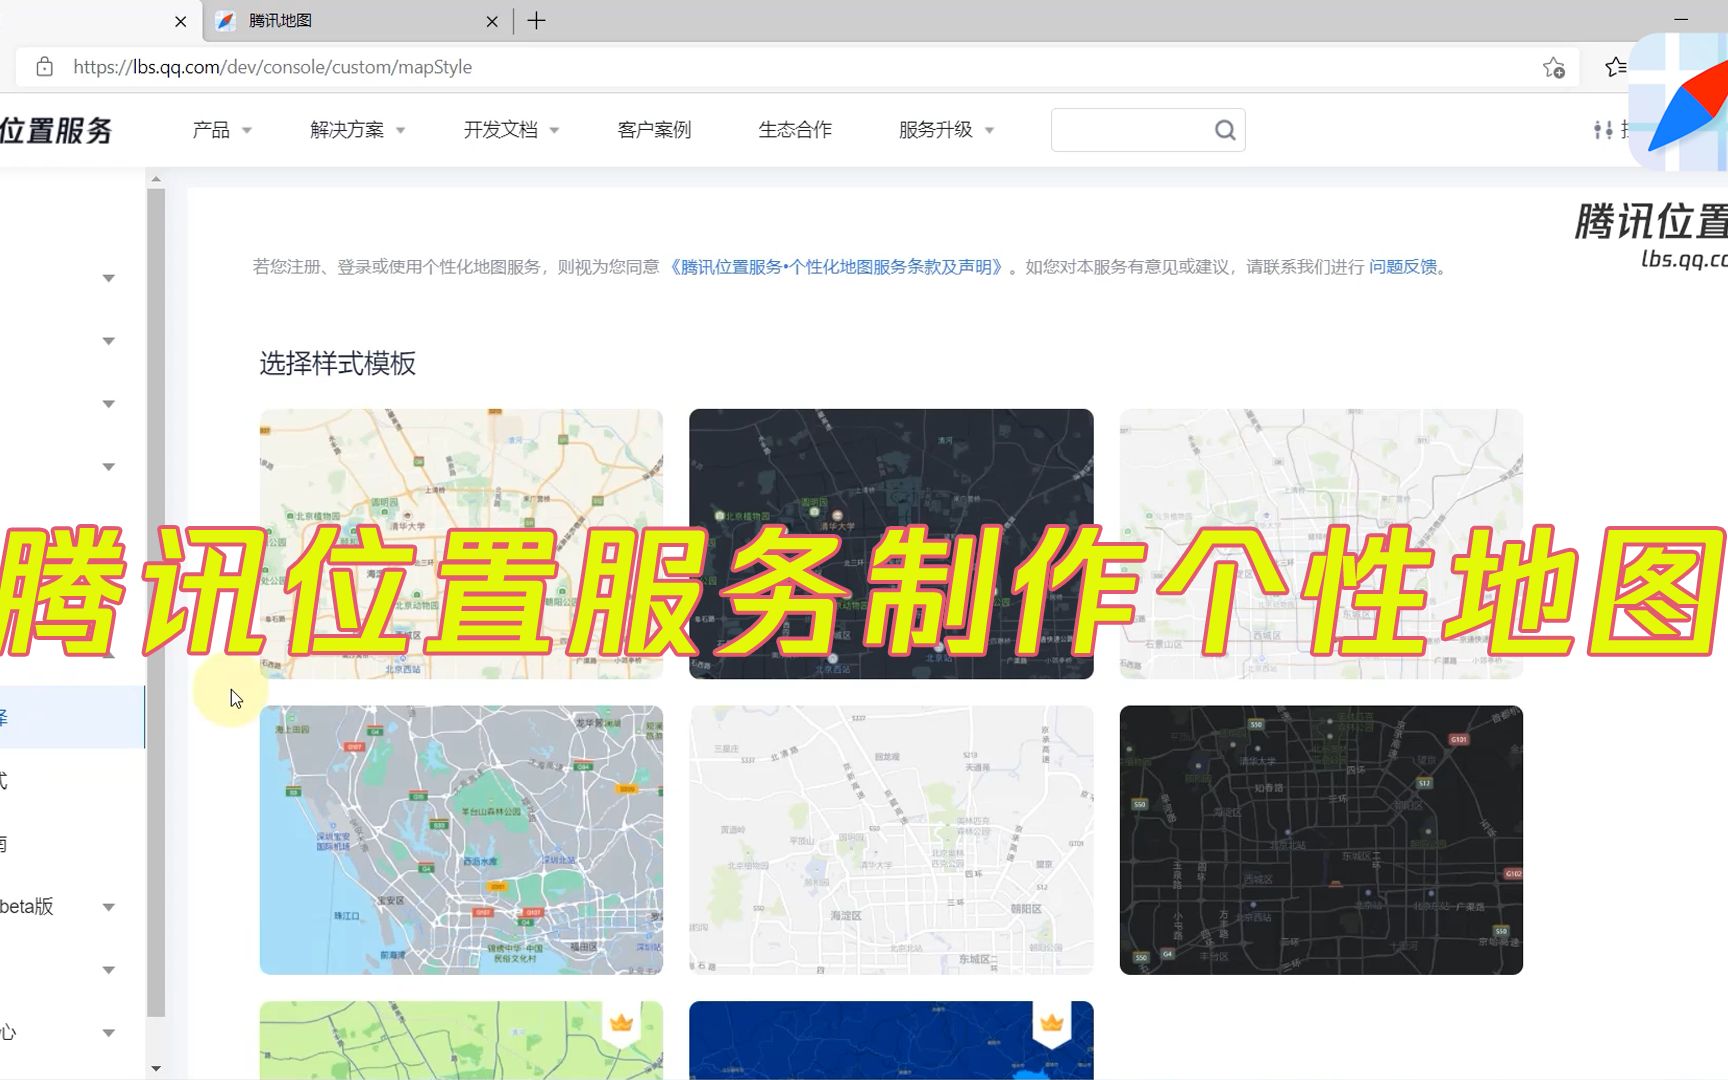Click the site lock icon in address bar

point(44,67)
